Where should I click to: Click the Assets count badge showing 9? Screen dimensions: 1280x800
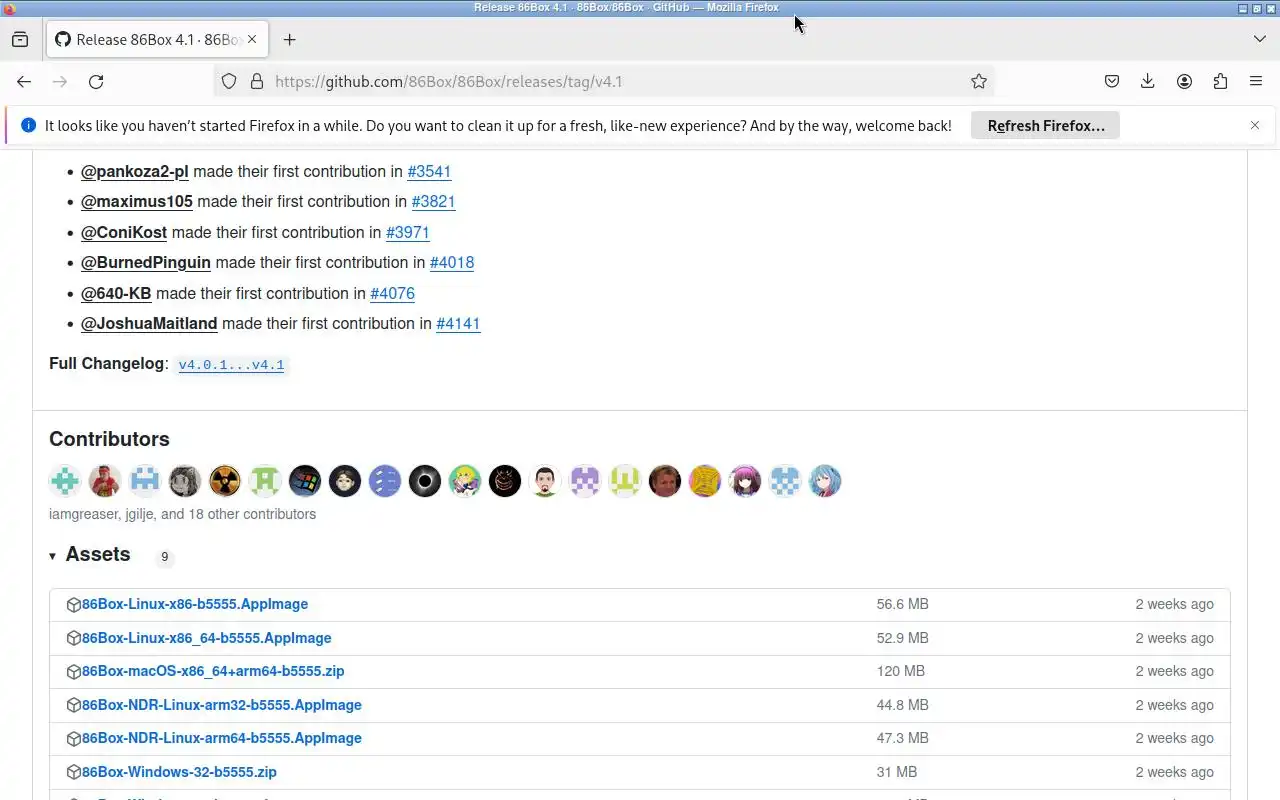tap(165, 557)
